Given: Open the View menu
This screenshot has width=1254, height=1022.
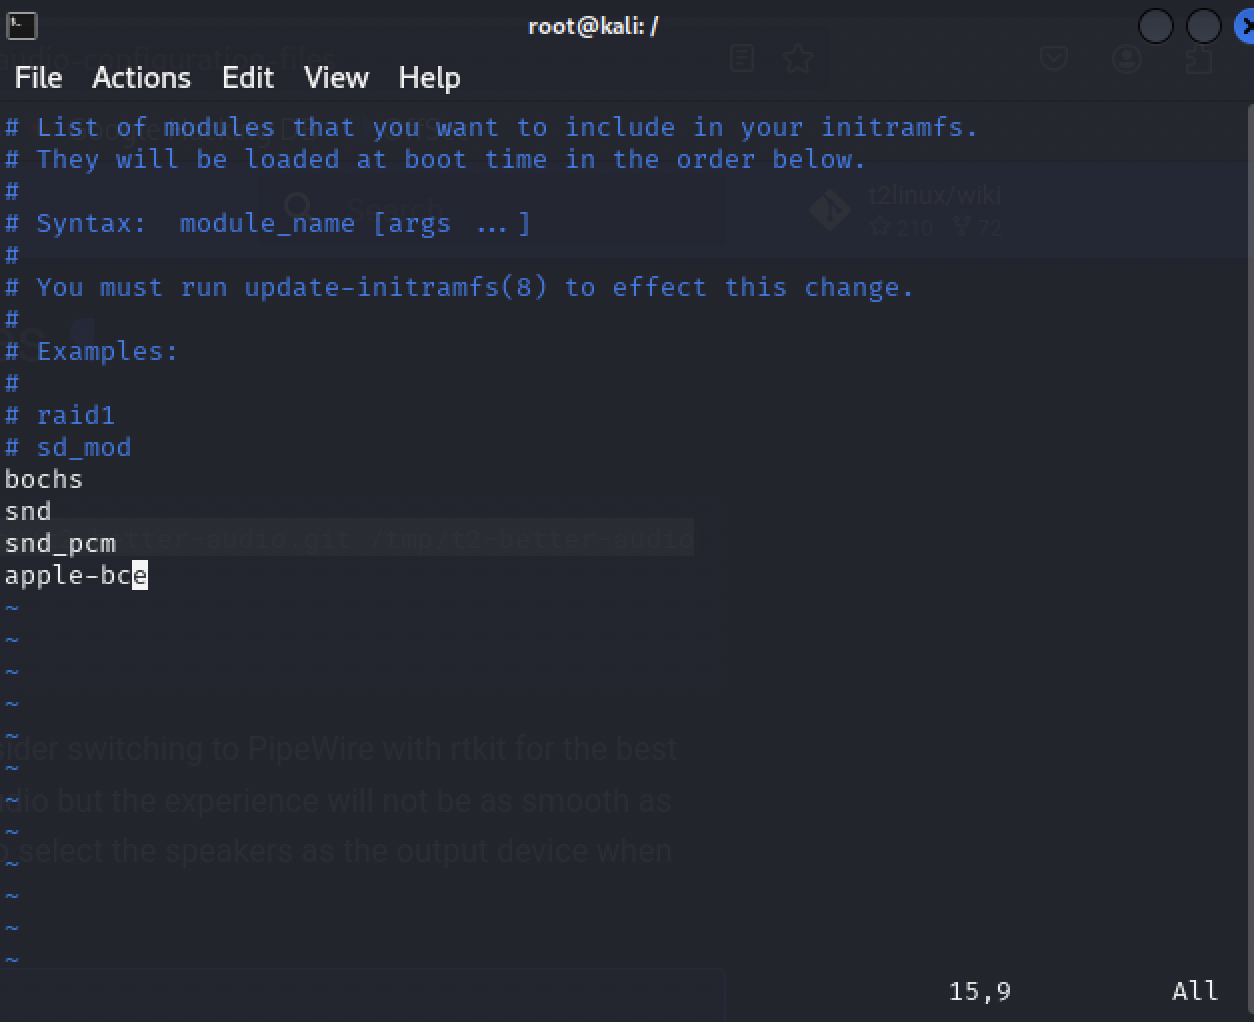Looking at the screenshot, I should point(336,78).
